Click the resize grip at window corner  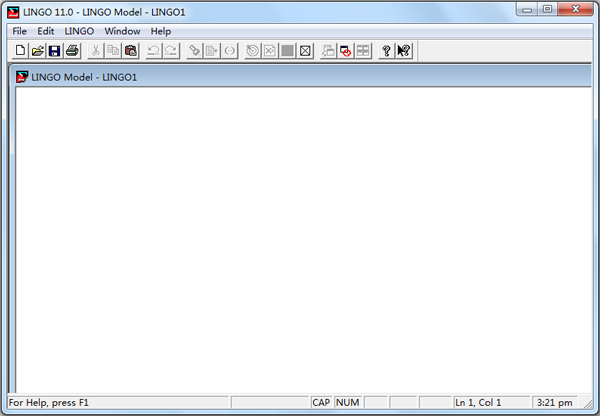click(587, 403)
